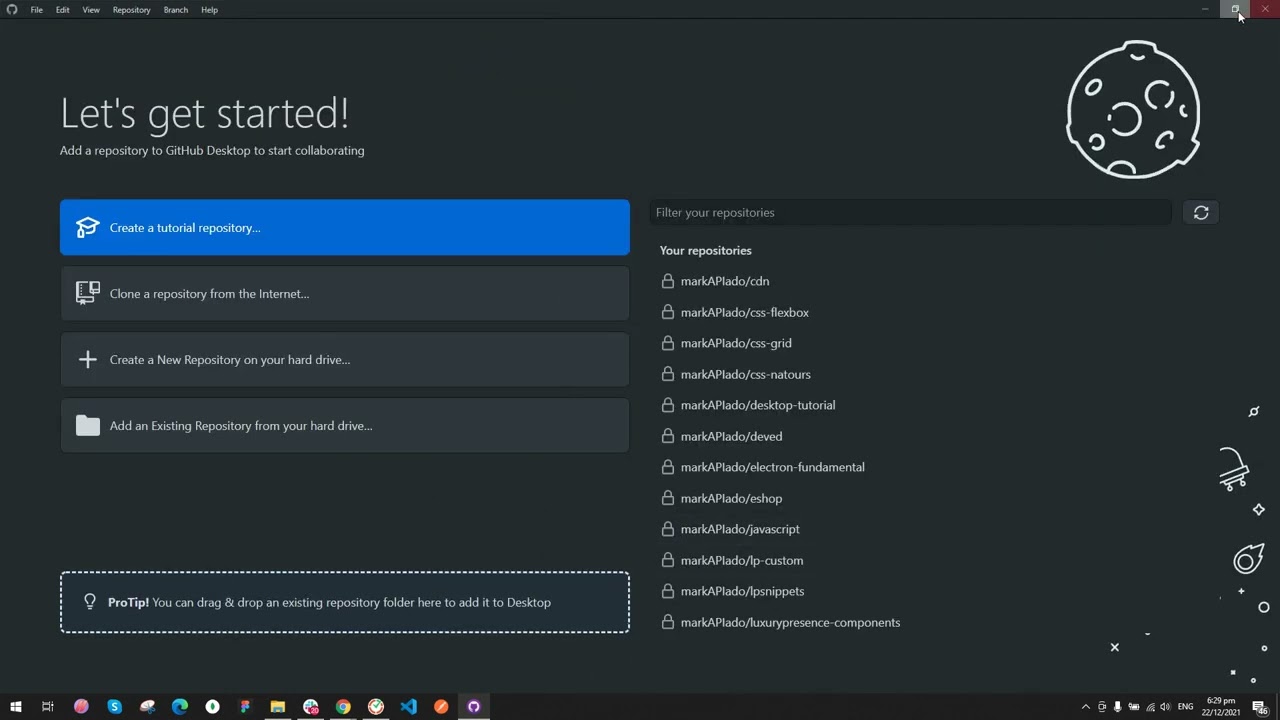Click the Filter your repositories field
Viewport: 1280px width, 720px height.
tap(910, 213)
